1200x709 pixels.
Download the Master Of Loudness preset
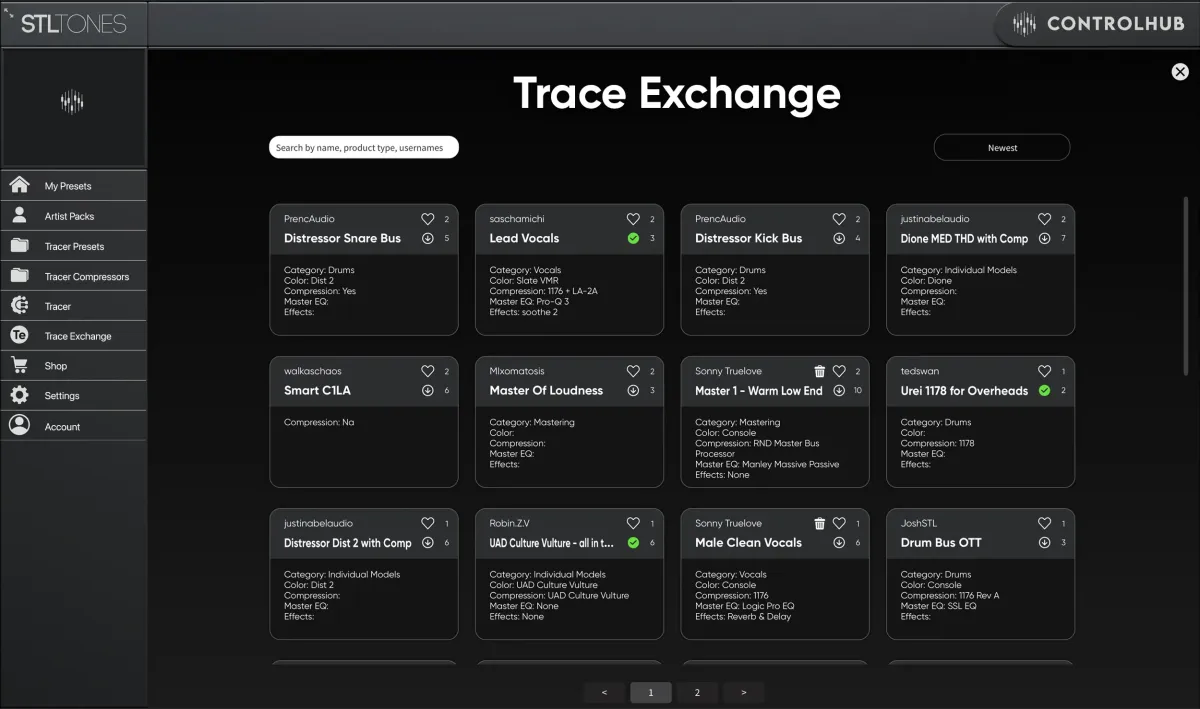pos(633,390)
